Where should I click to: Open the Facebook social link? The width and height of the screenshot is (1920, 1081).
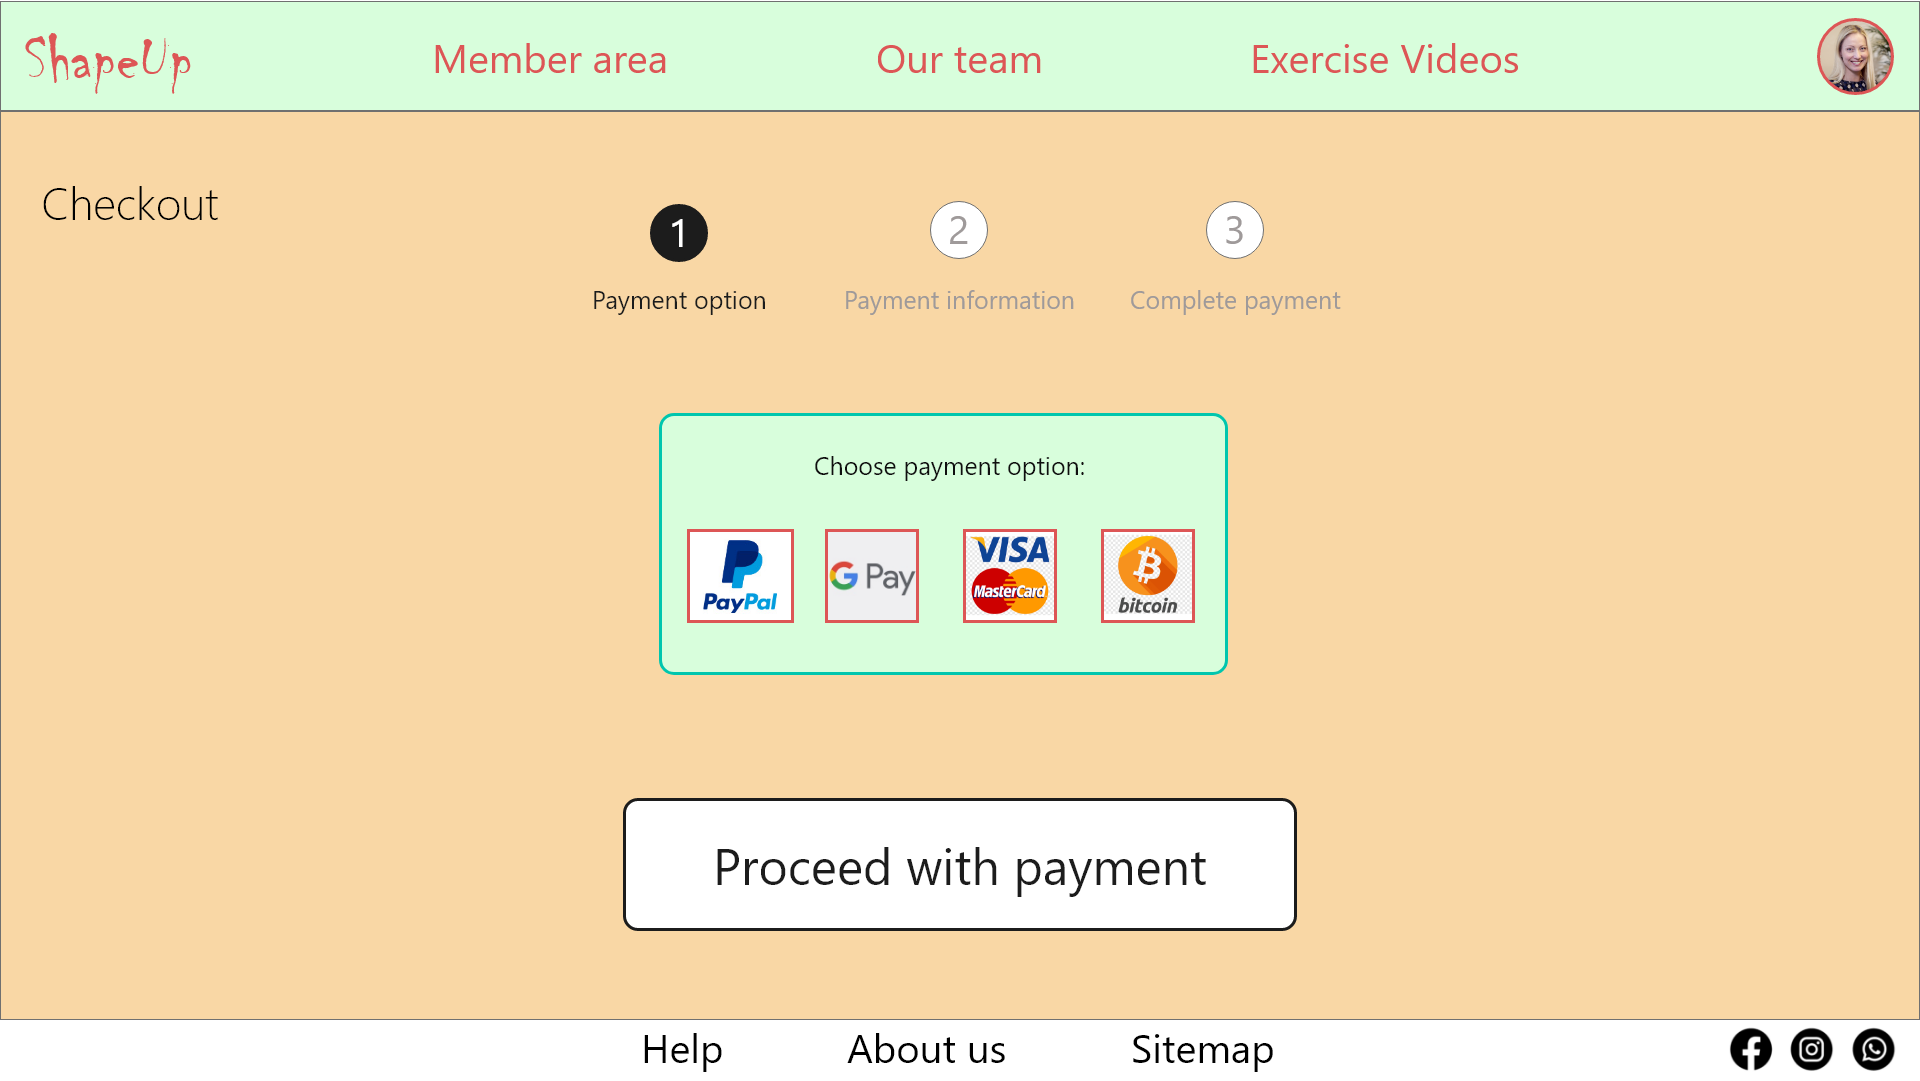click(1750, 1049)
